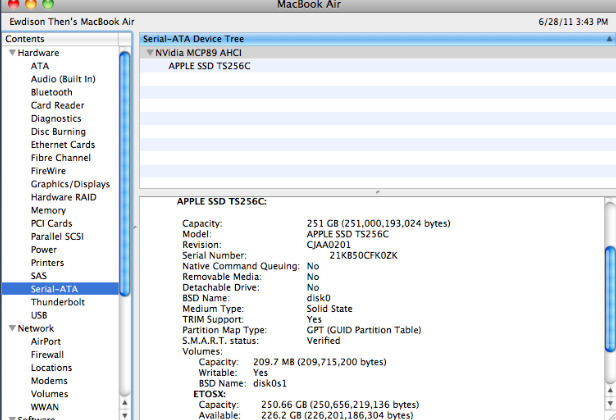This screenshot has height=420, width=616.
Task: Select Power in the sidebar
Action: pos(44,249)
